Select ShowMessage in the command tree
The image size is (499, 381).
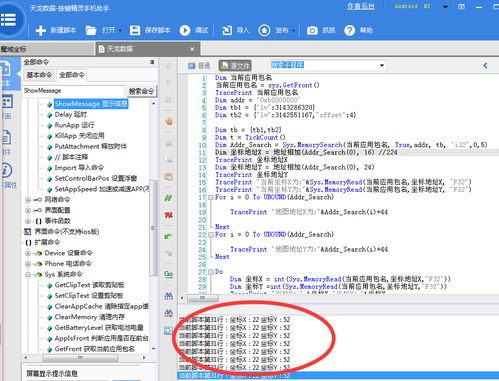tap(91, 104)
